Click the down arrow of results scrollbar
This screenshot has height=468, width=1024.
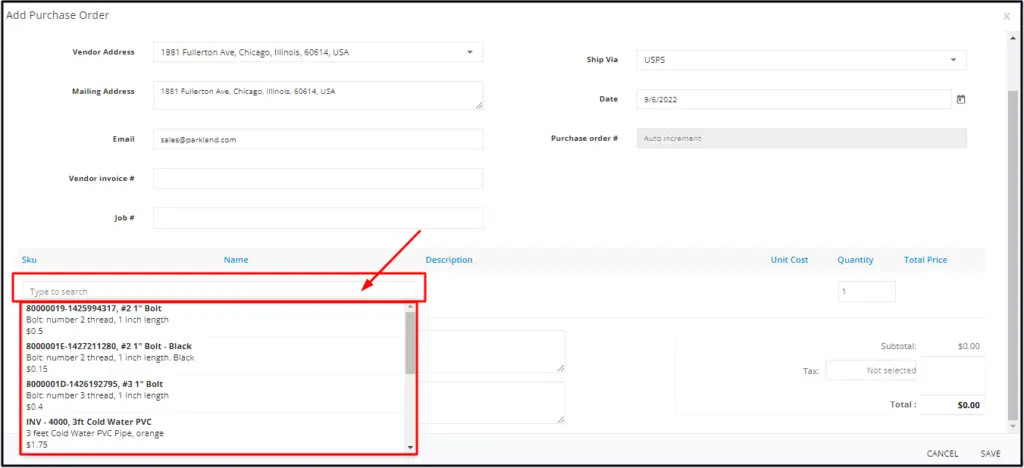[410, 448]
